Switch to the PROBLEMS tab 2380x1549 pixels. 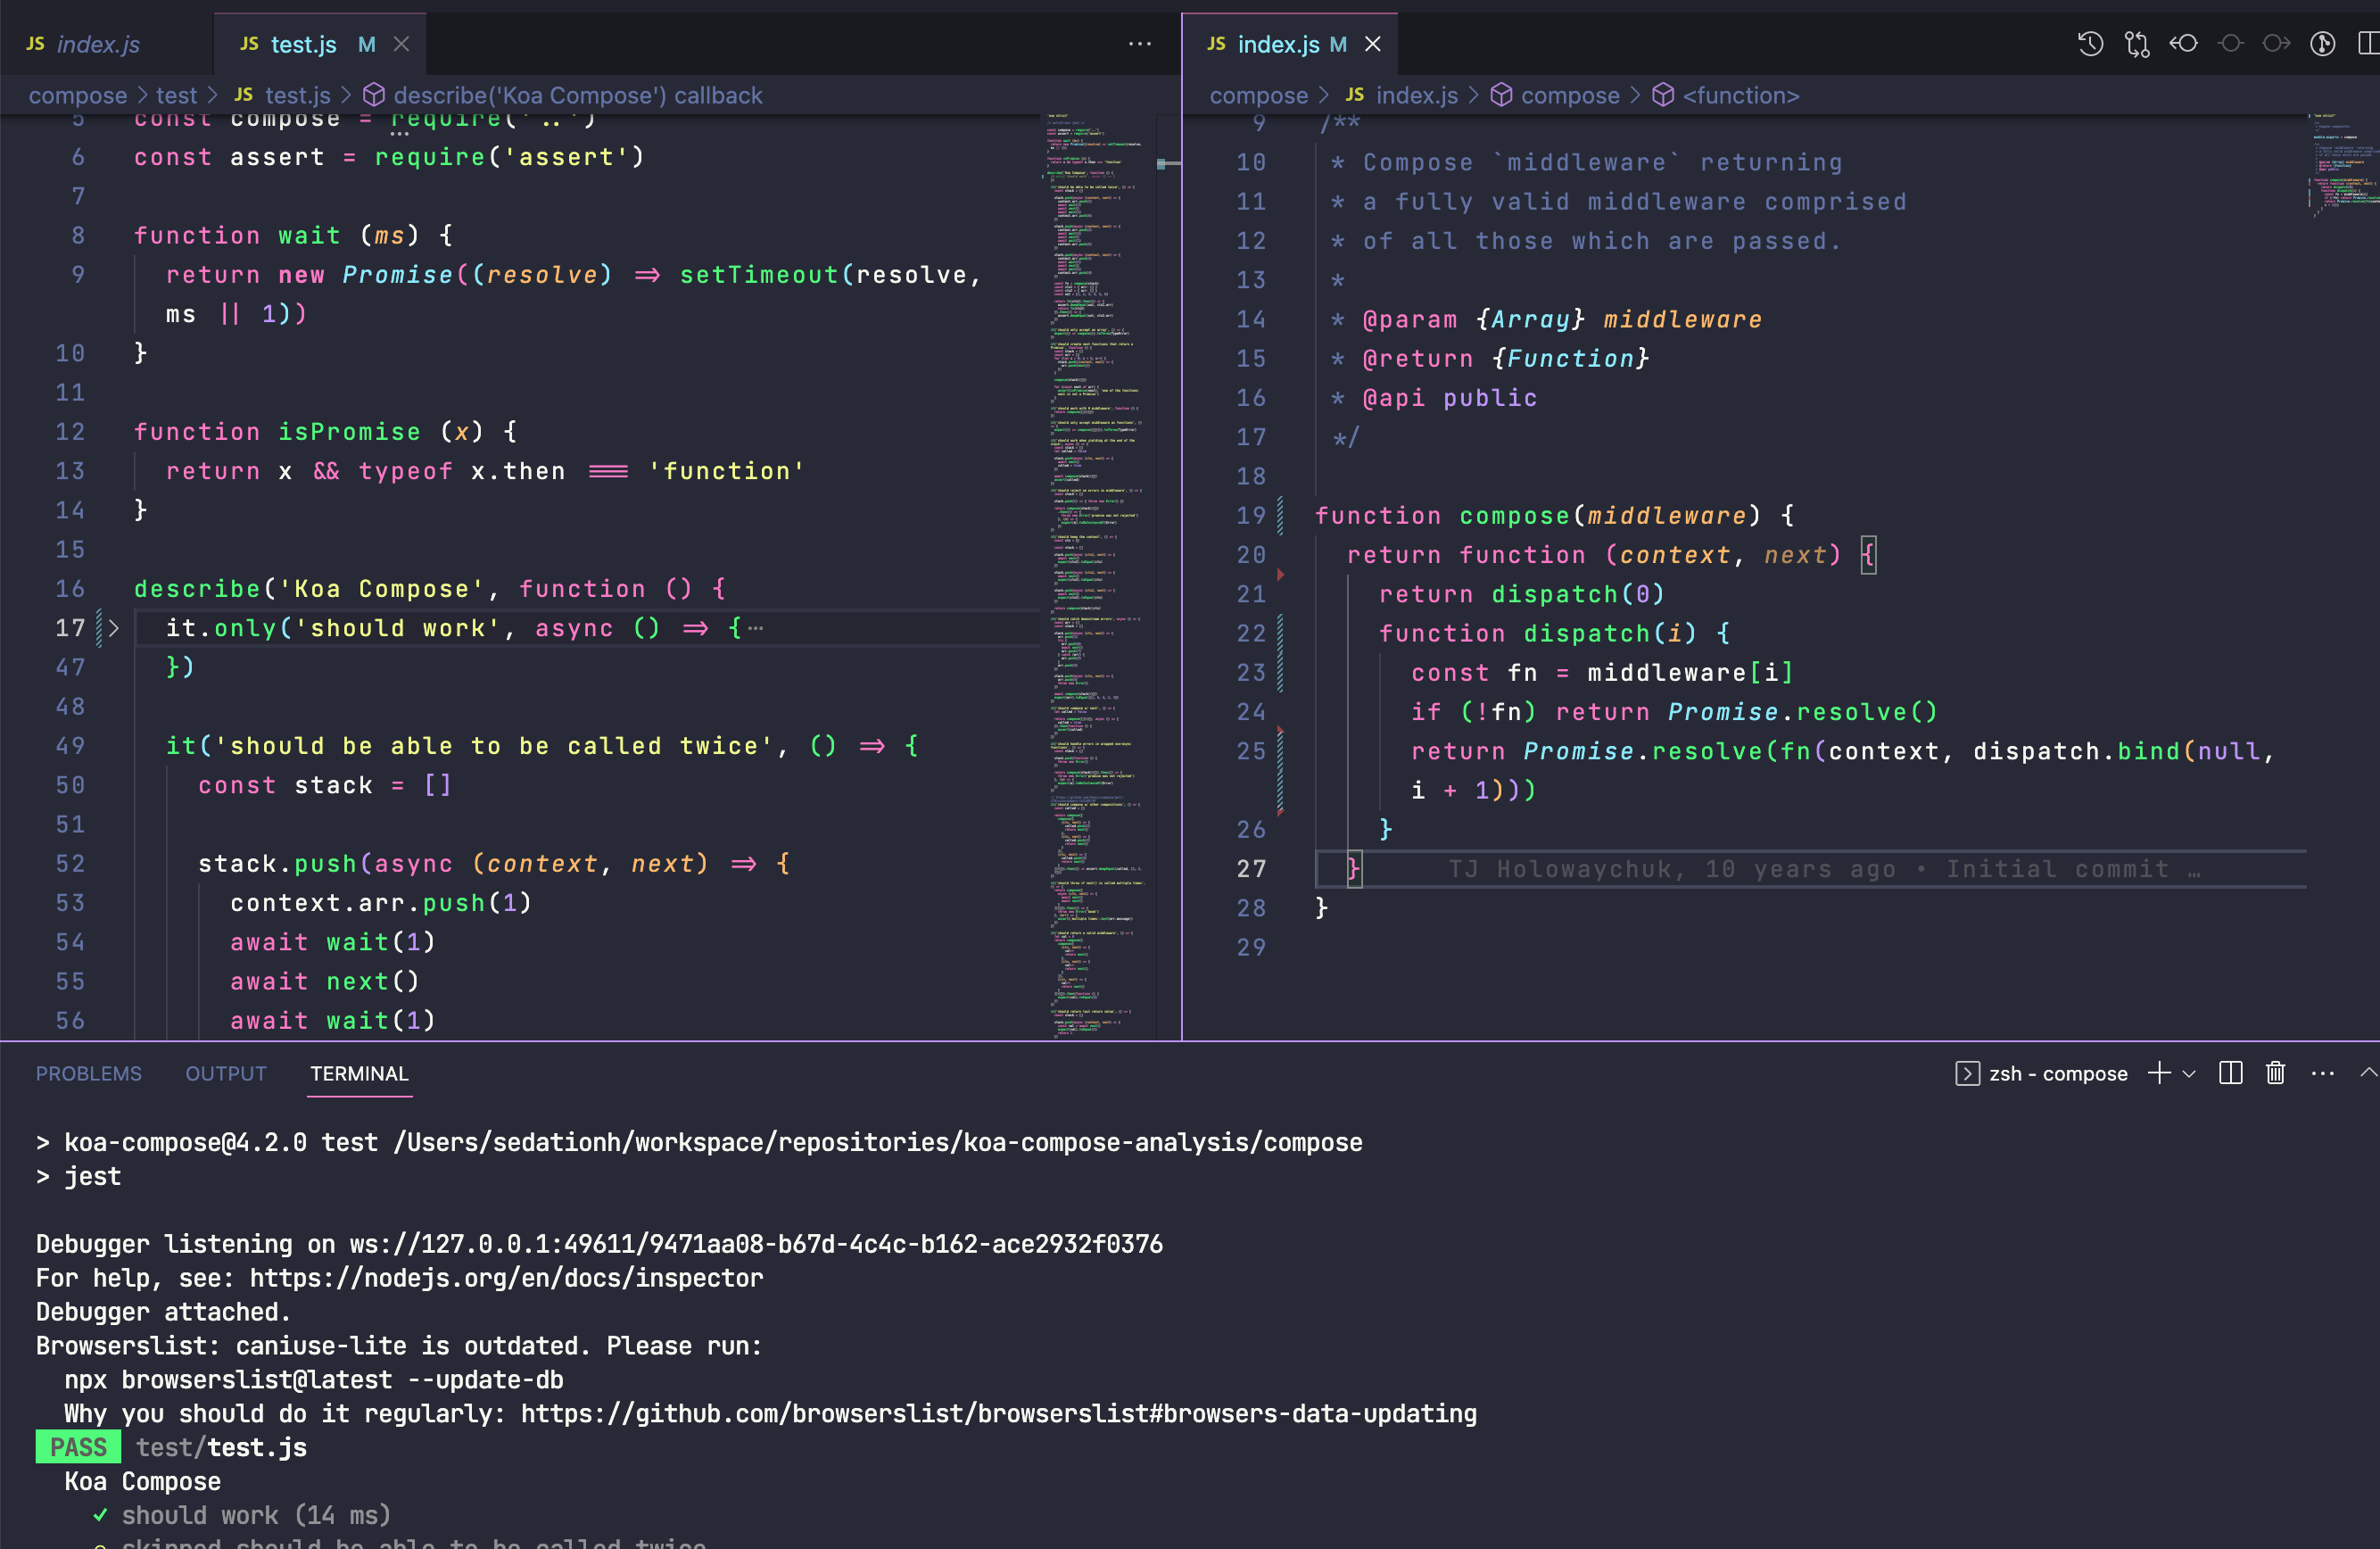[89, 1073]
